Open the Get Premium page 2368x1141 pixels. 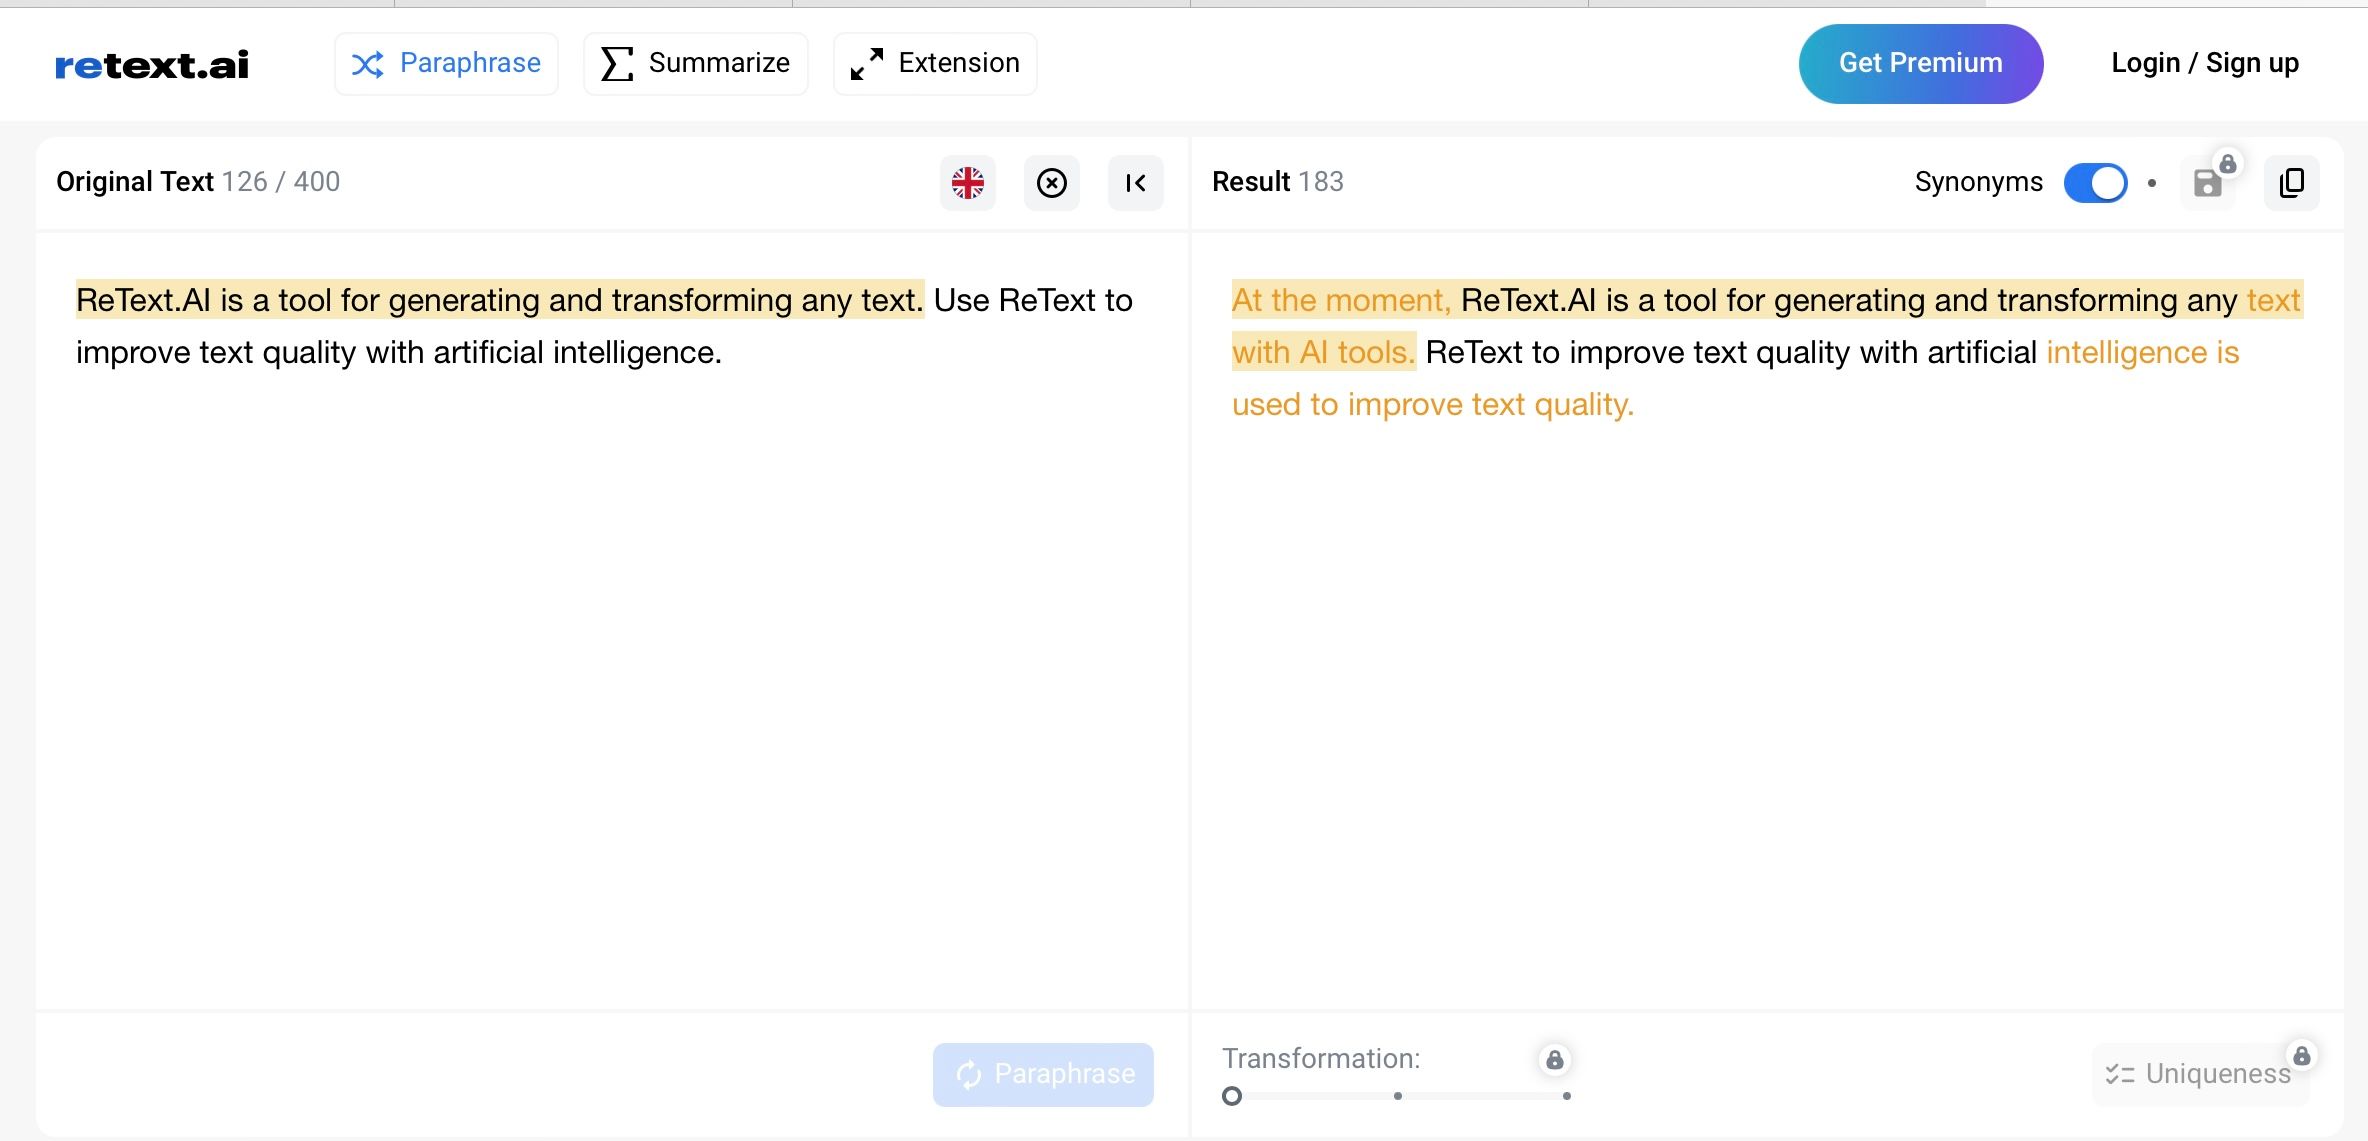(1920, 62)
